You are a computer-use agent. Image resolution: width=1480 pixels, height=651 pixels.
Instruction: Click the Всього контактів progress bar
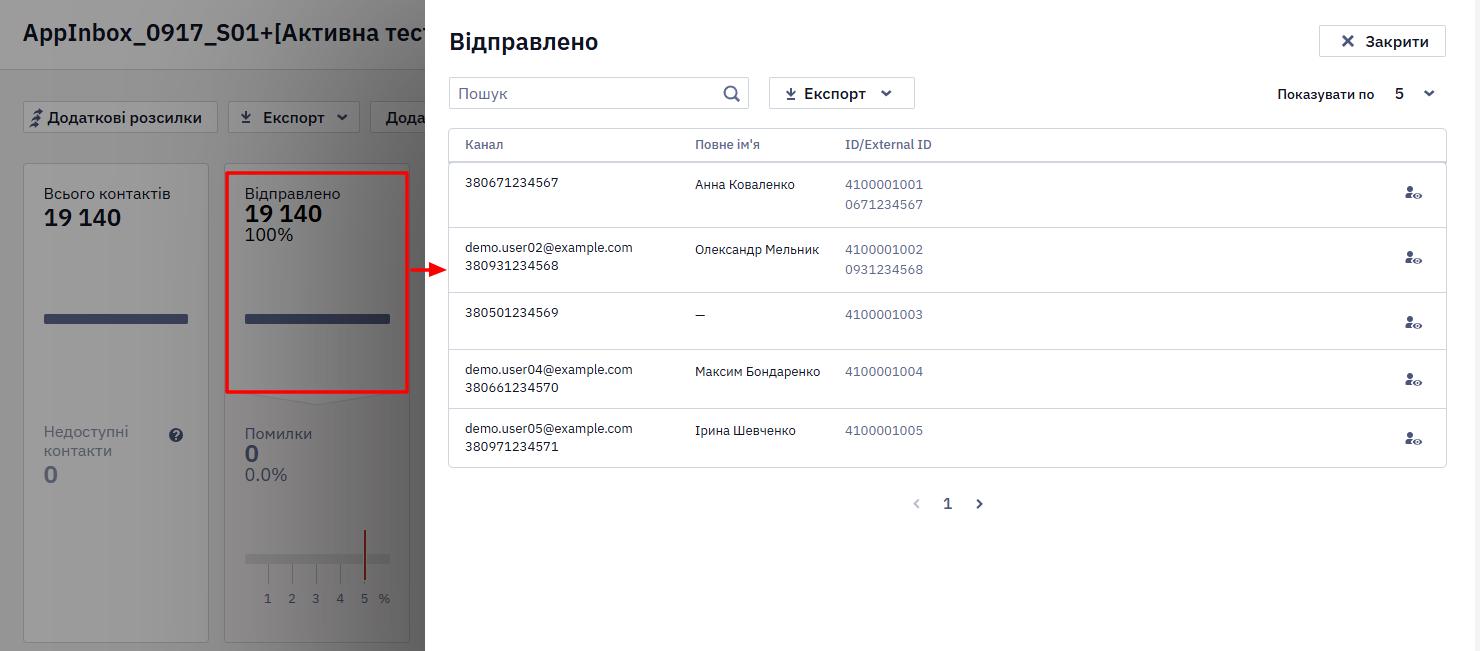116,319
